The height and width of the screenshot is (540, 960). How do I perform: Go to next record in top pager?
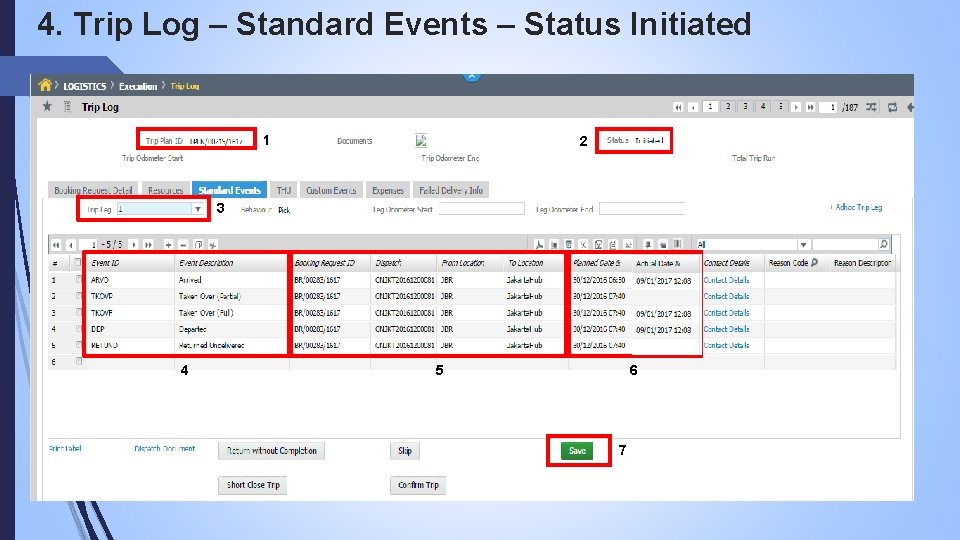(x=796, y=107)
